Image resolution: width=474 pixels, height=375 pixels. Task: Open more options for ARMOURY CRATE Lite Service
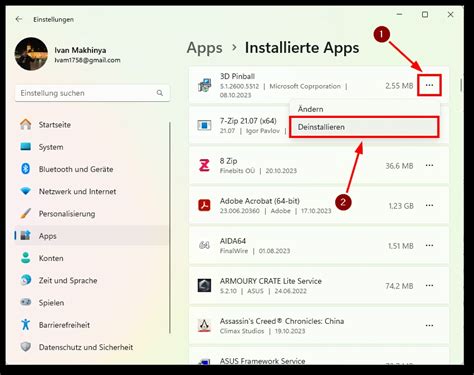tap(429, 285)
